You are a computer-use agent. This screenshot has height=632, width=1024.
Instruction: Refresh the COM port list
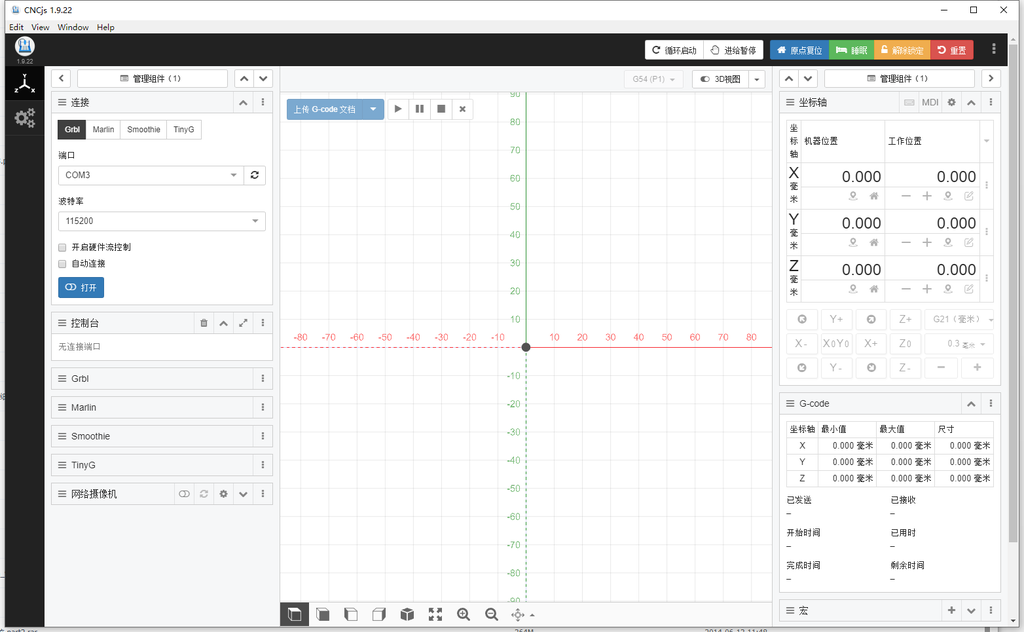tap(255, 175)
